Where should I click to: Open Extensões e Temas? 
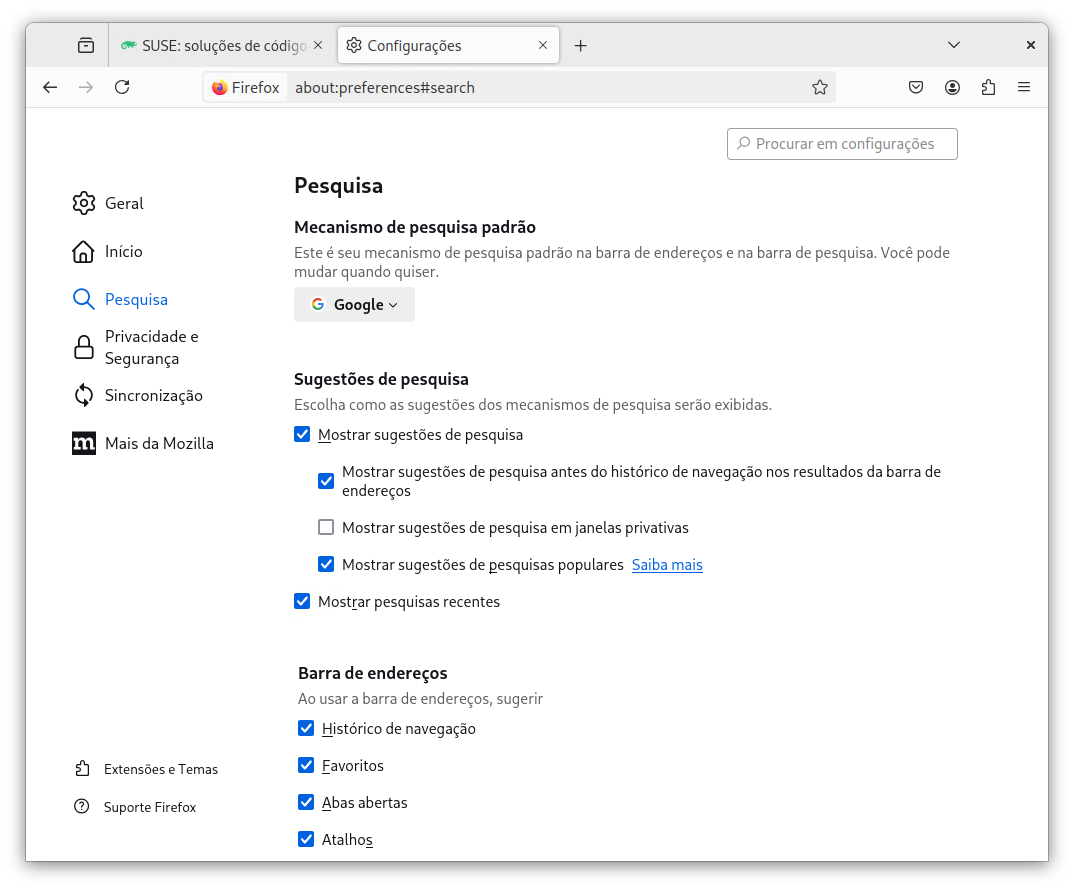160,769
